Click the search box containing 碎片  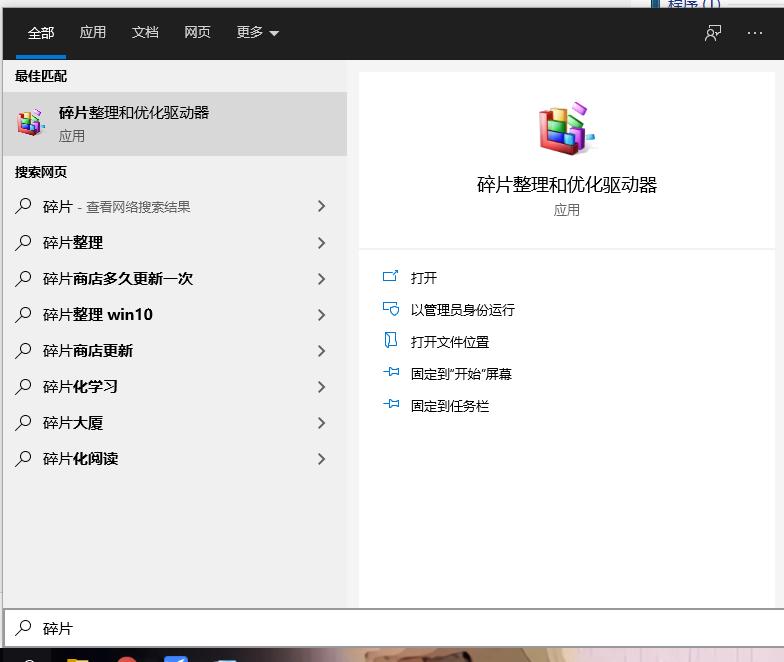394,628
